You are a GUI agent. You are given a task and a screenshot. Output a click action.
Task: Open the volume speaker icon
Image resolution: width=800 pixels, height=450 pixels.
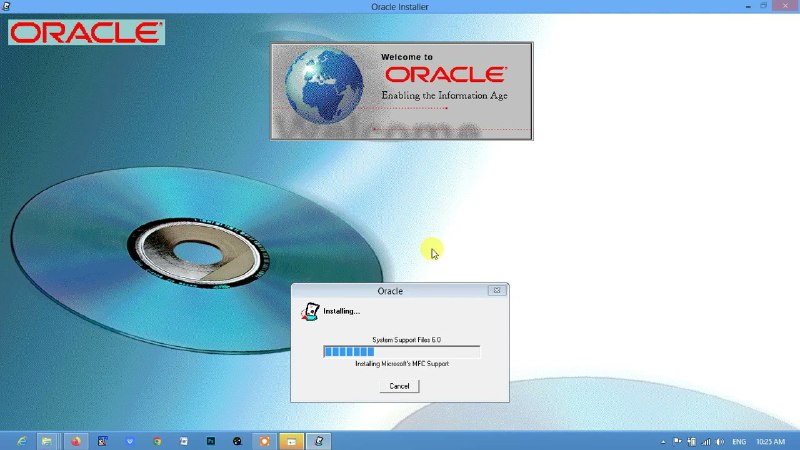click(720, 442)
